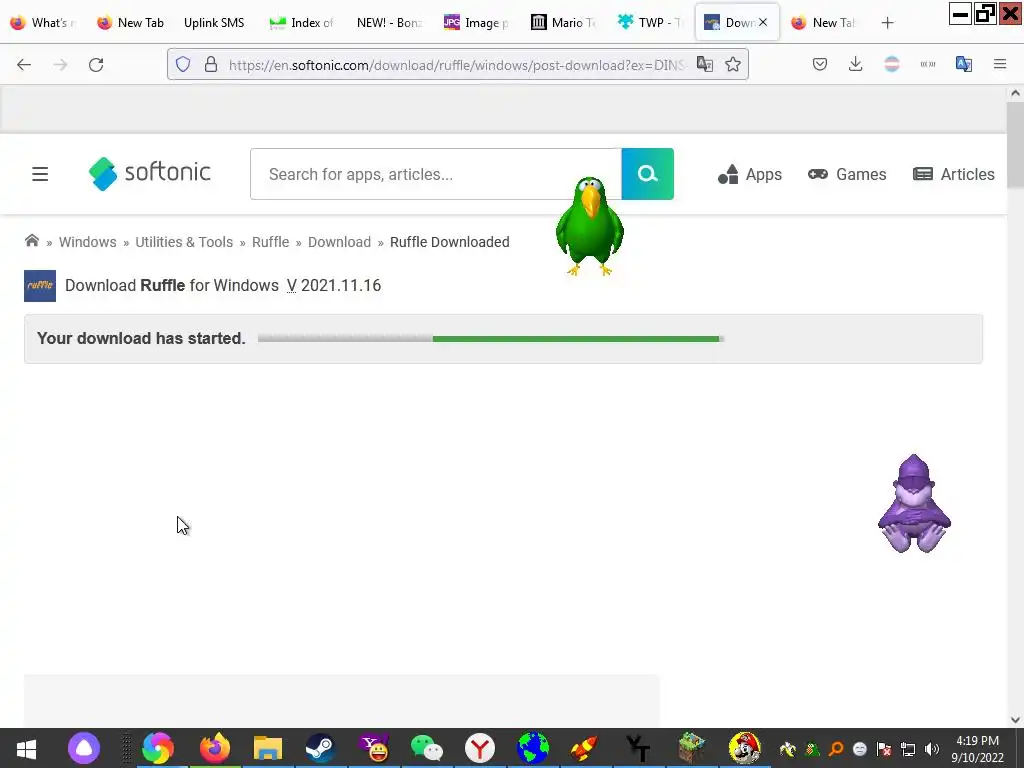Image resolution: width=1024 pixels, height=768 pixels.
Task: Open the Windows Start menu
Action: [x=26, y=748]
